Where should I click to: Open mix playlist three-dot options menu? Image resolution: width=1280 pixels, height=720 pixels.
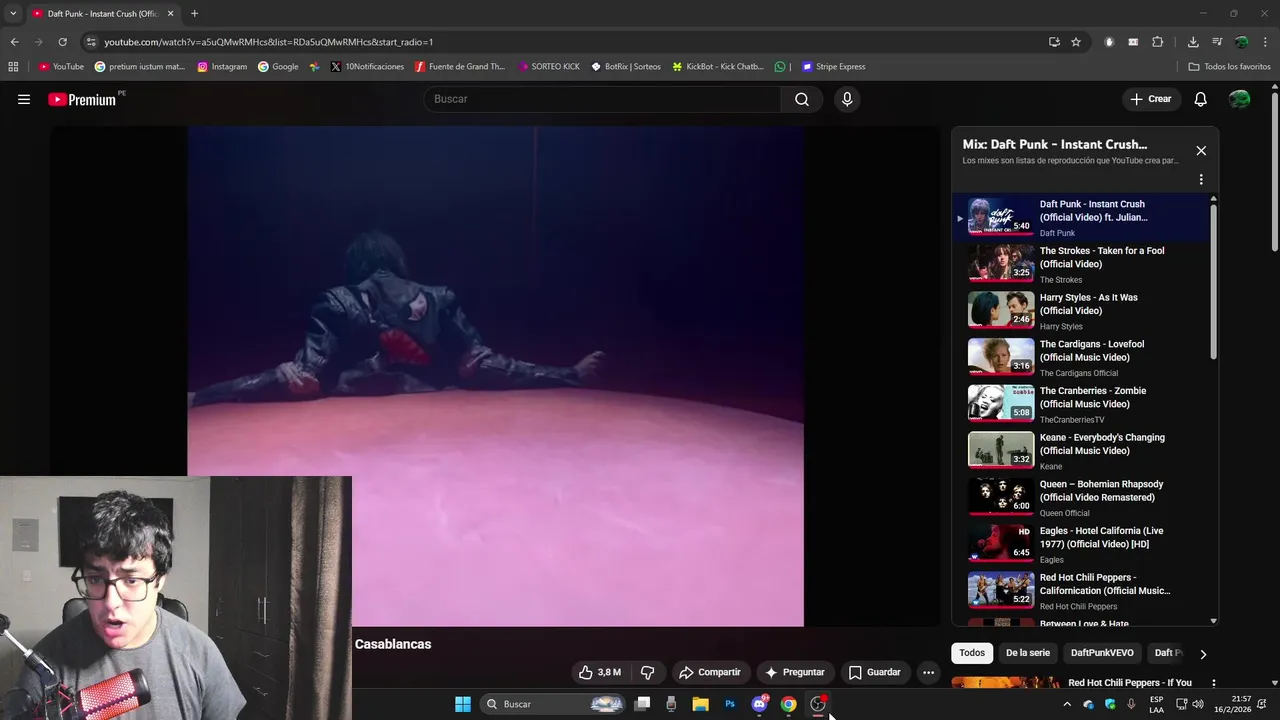[1201, 180]
